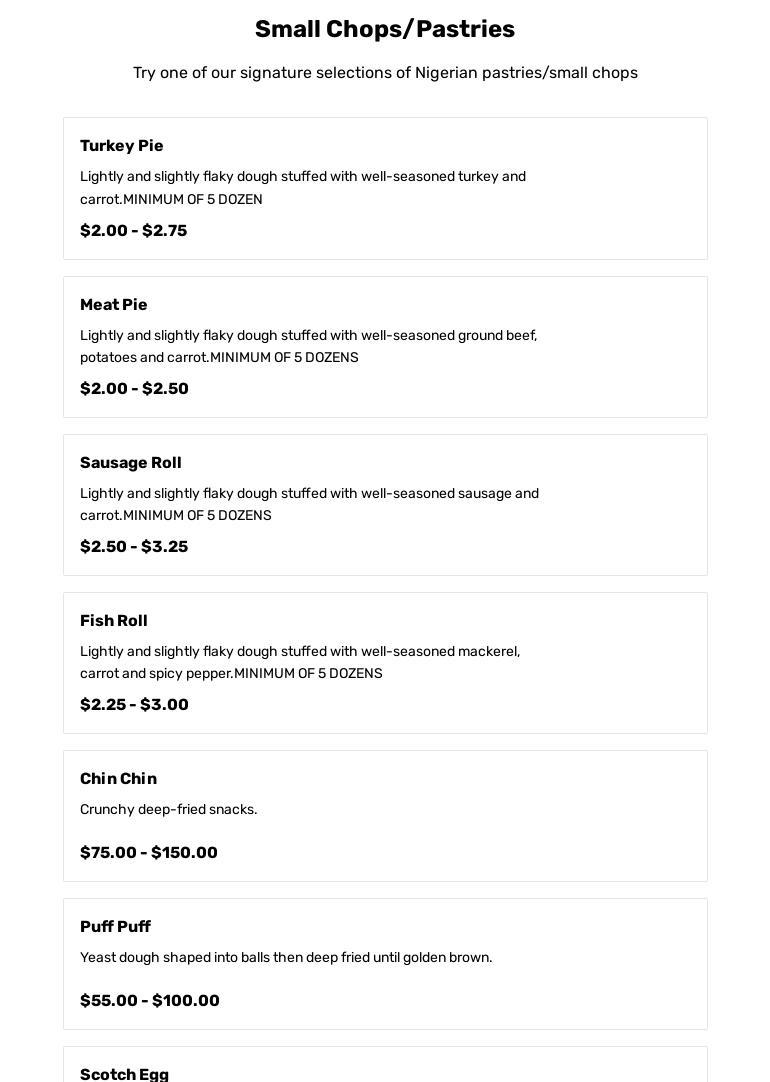770x1082 pixels.
Task: Click the Fish Roll mackerel description
Action: pyautogui.click(x=300, y=662)
